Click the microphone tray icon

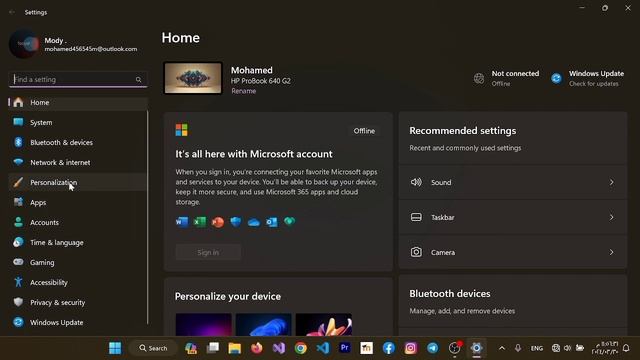click(518, 348)
